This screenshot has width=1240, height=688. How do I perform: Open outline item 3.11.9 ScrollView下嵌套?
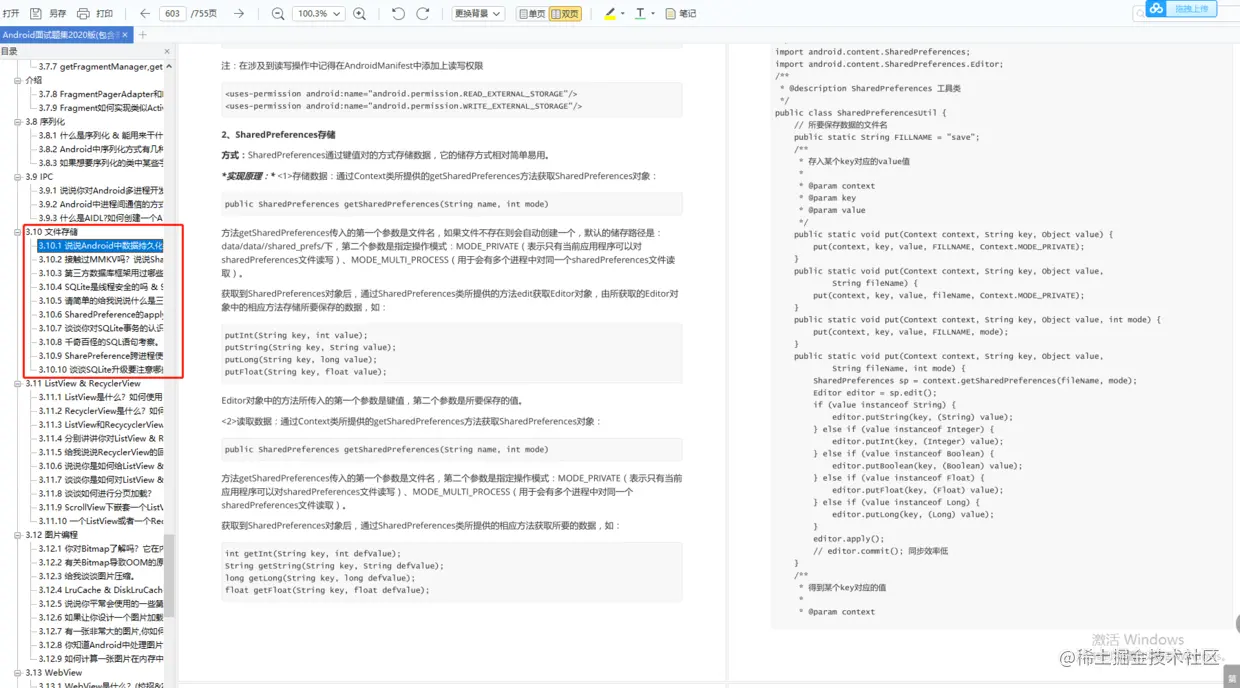100,507
